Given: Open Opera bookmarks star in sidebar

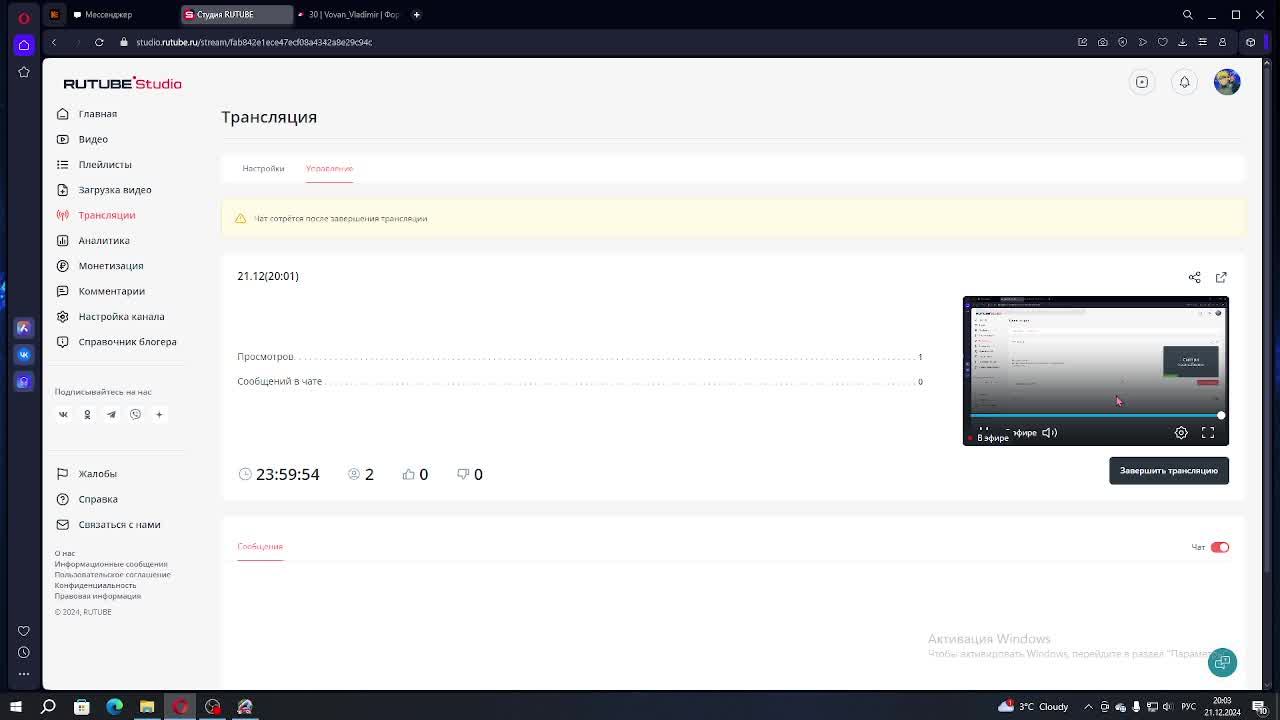Looking at the screenshot, I should pyautogui.click(x=24, y=72).
